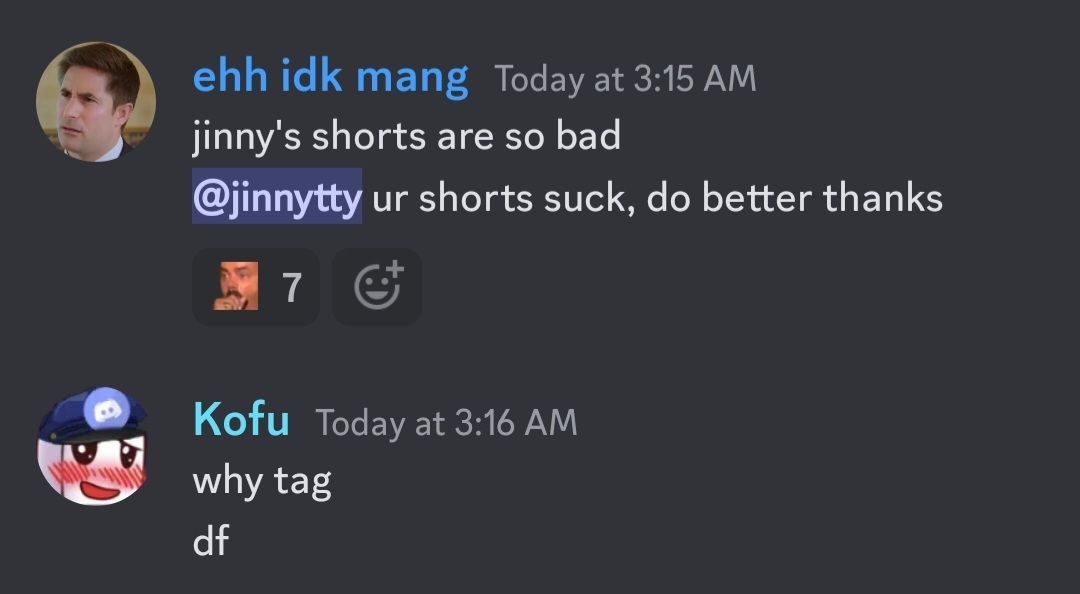Open the @jinnytty mention
Image resolution: width=1080 pixels, height=594 pixels.
click(277, 196)
